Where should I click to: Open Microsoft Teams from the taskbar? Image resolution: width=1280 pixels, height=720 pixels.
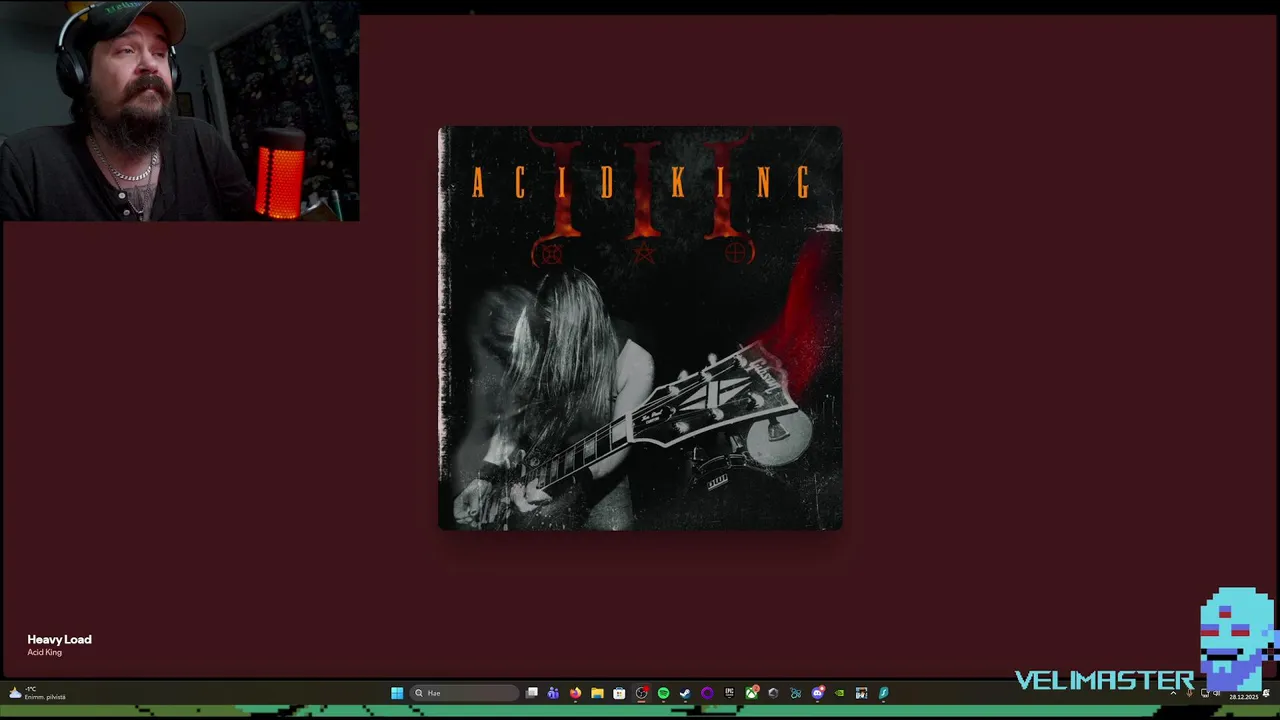[x=553, y=693]
